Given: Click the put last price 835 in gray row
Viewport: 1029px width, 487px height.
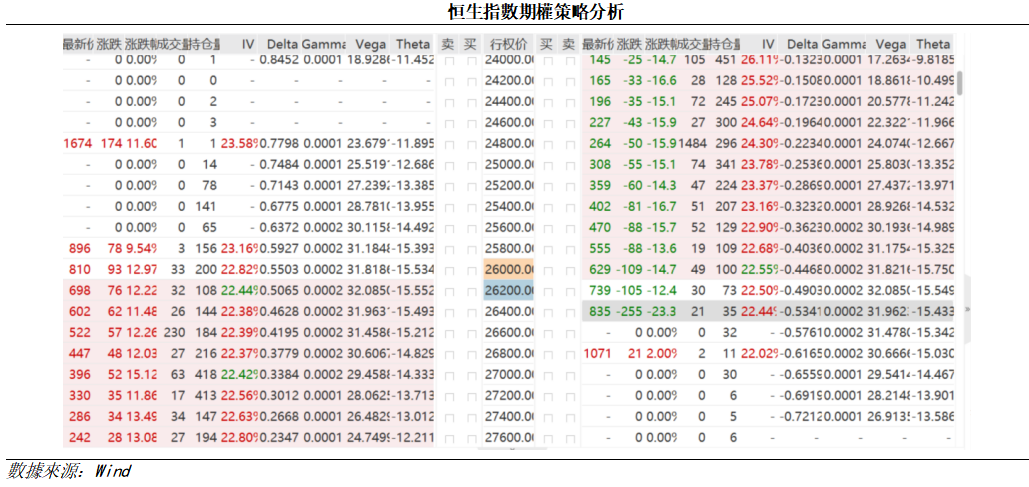Looking at the screenshot, I should 600,312.
